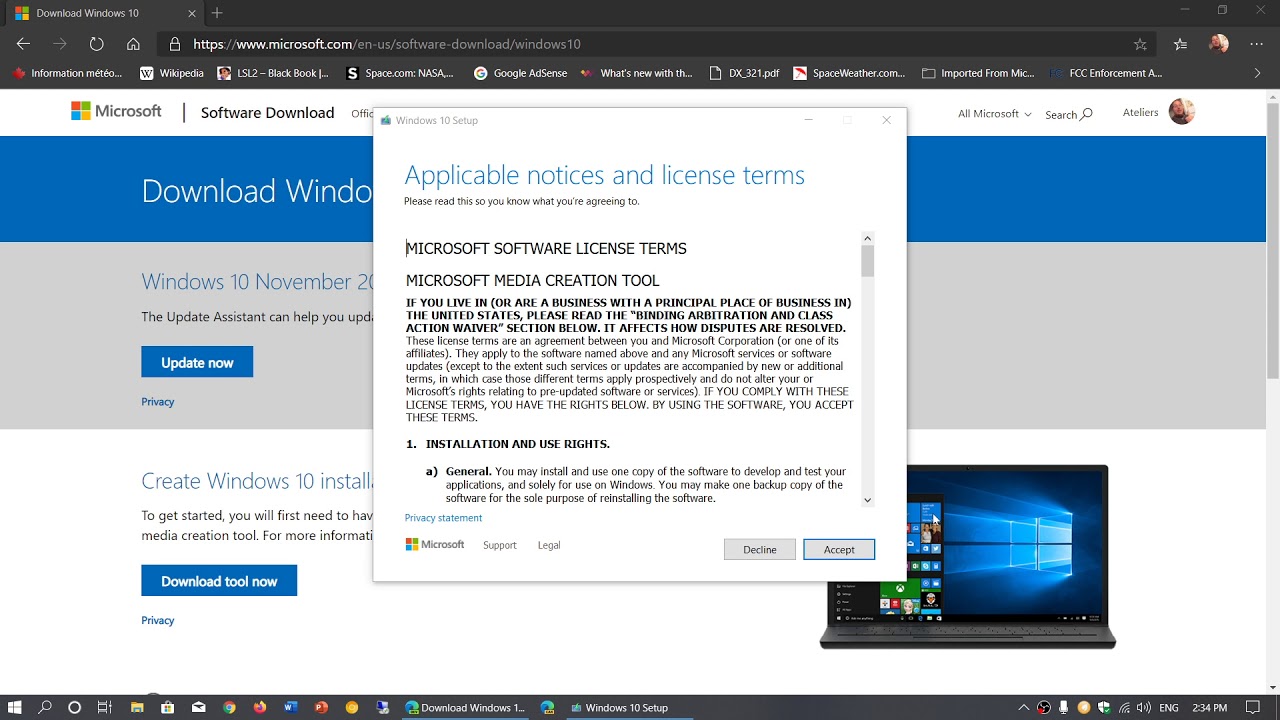Open Microsoft Word from the taskbar
1280x720 pixels.
pos(291,707)
